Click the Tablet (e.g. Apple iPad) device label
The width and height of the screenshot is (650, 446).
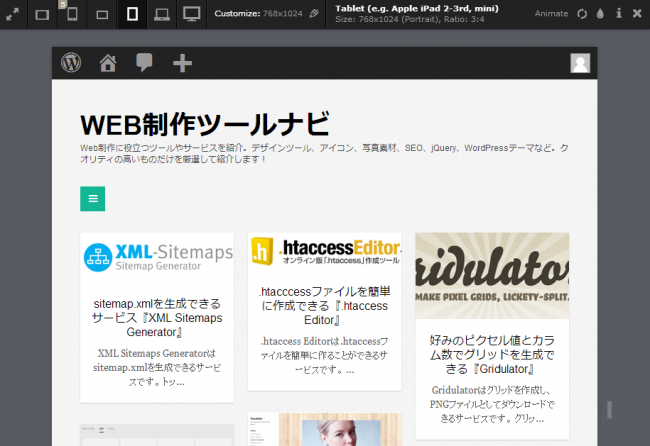pos(417,8)
